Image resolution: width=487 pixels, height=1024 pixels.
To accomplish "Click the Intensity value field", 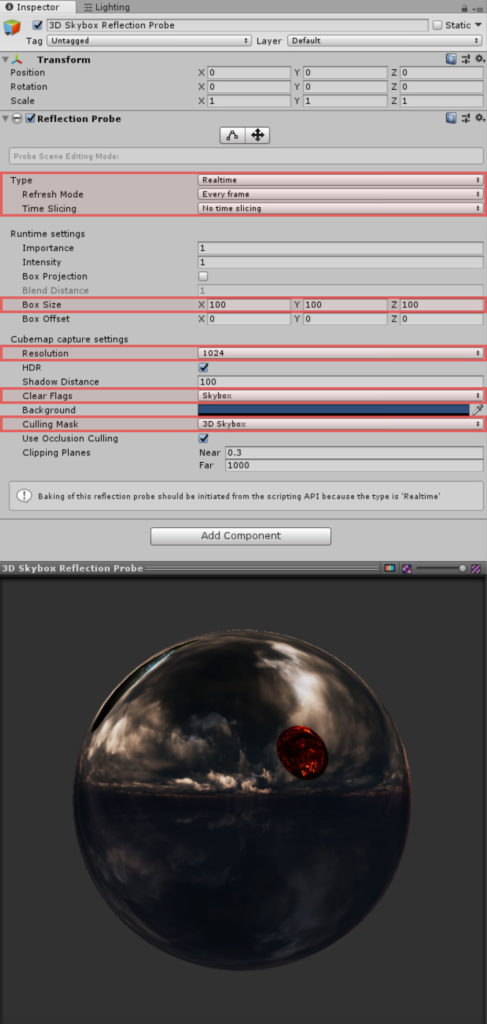I will pyautogui.click(x=340, y=263).
